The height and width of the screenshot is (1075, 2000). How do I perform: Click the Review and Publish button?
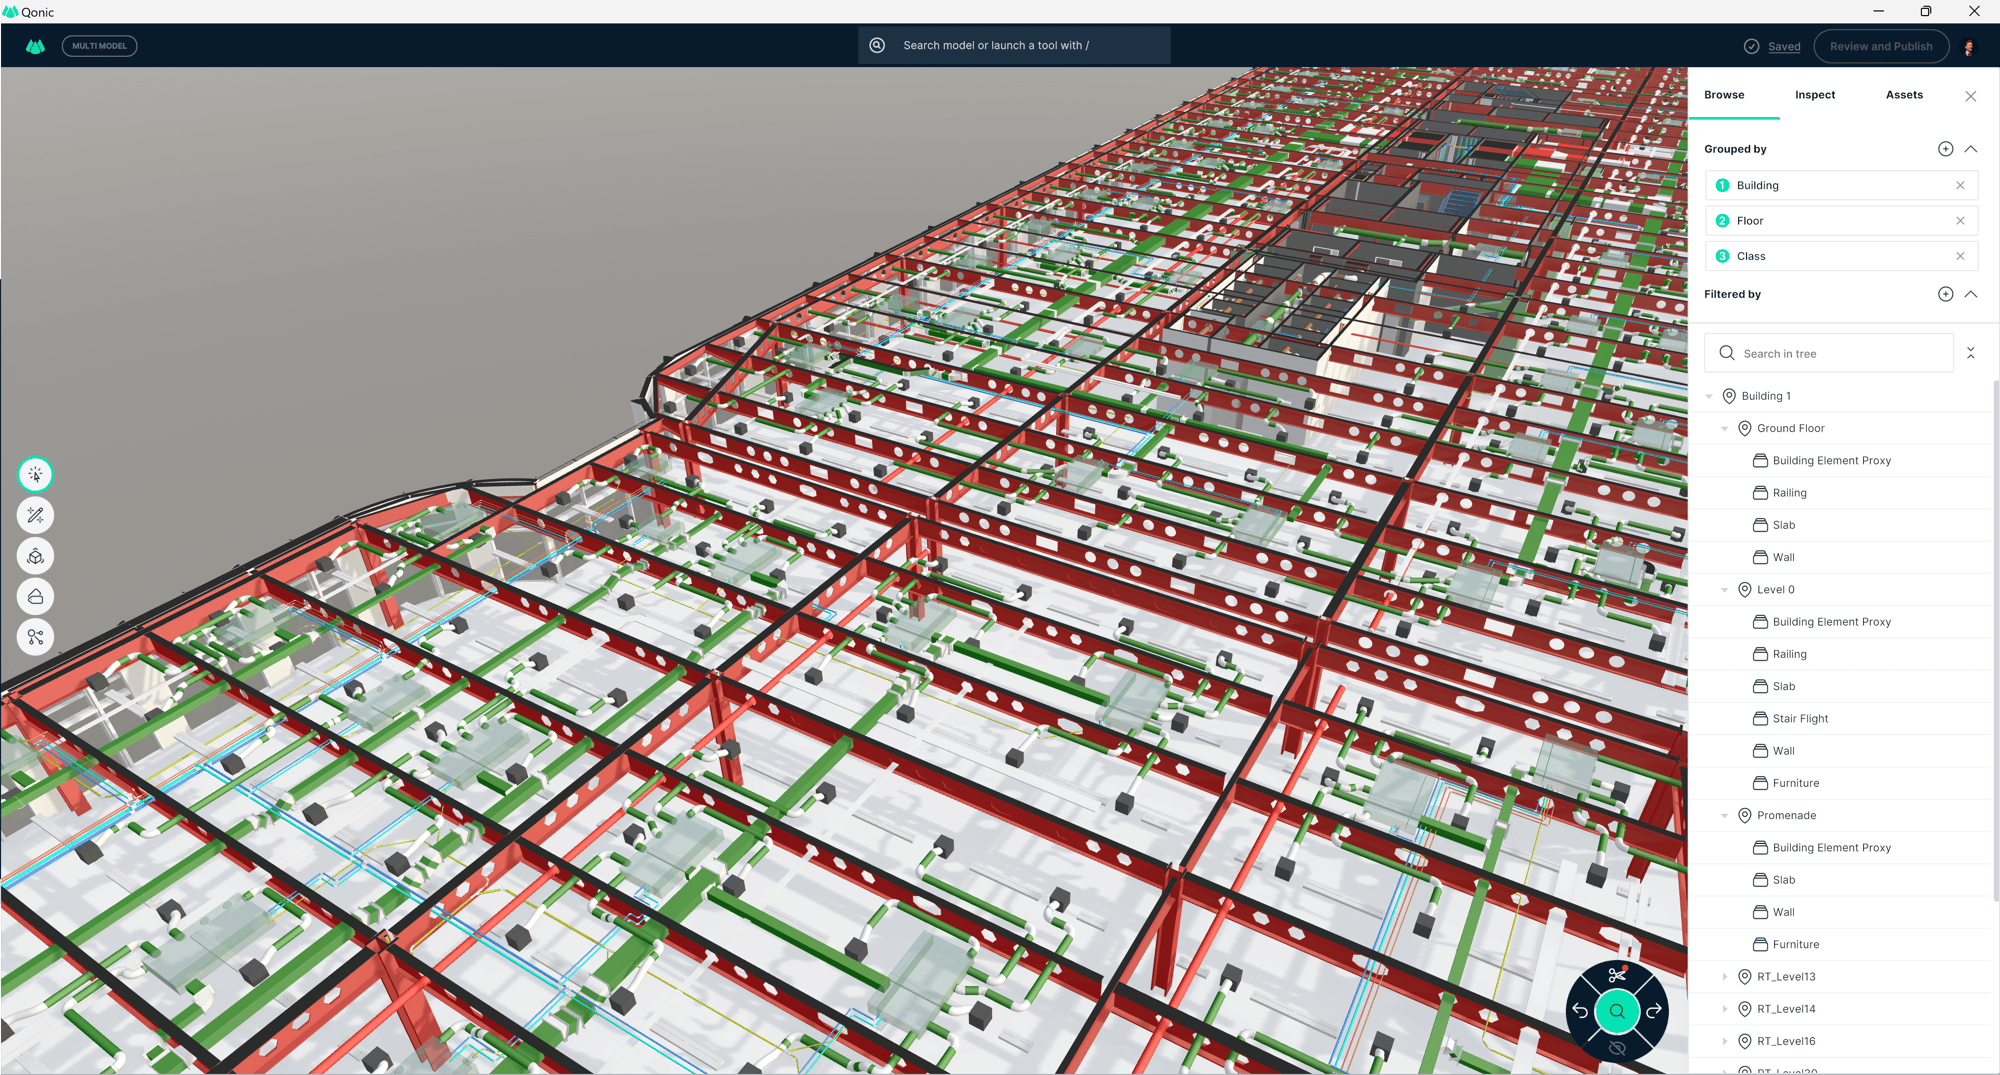coord(1881,46)
